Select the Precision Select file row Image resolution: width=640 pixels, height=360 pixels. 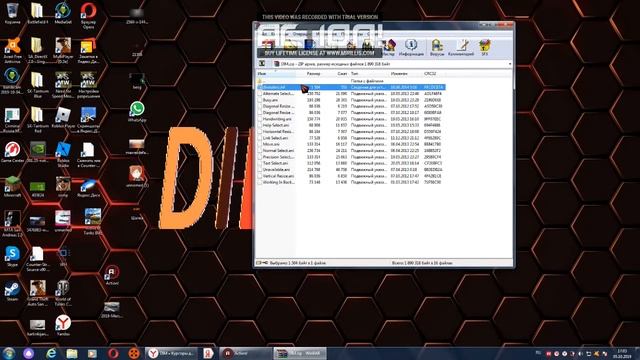[x=351, y=157]
